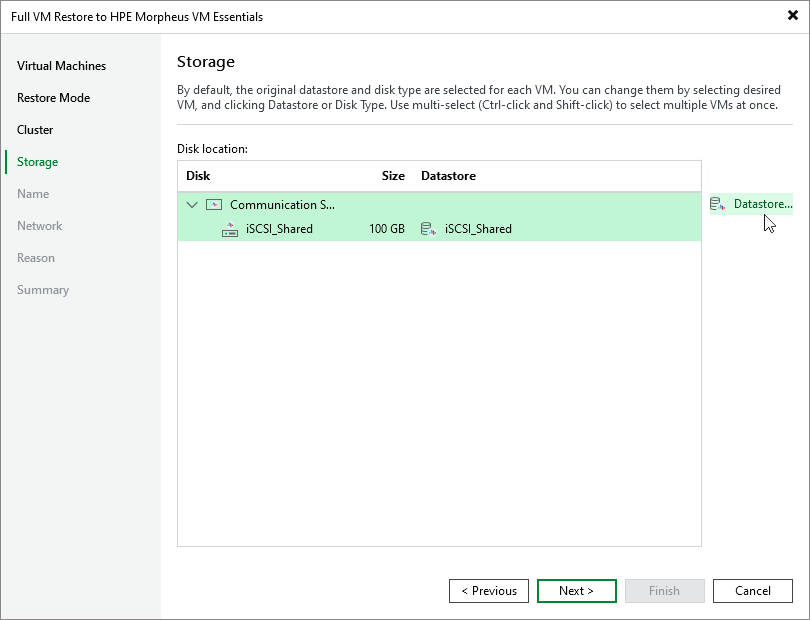Click the grayed-out Name step
Screen dimensions: 810x620
[x=31, y=193]
